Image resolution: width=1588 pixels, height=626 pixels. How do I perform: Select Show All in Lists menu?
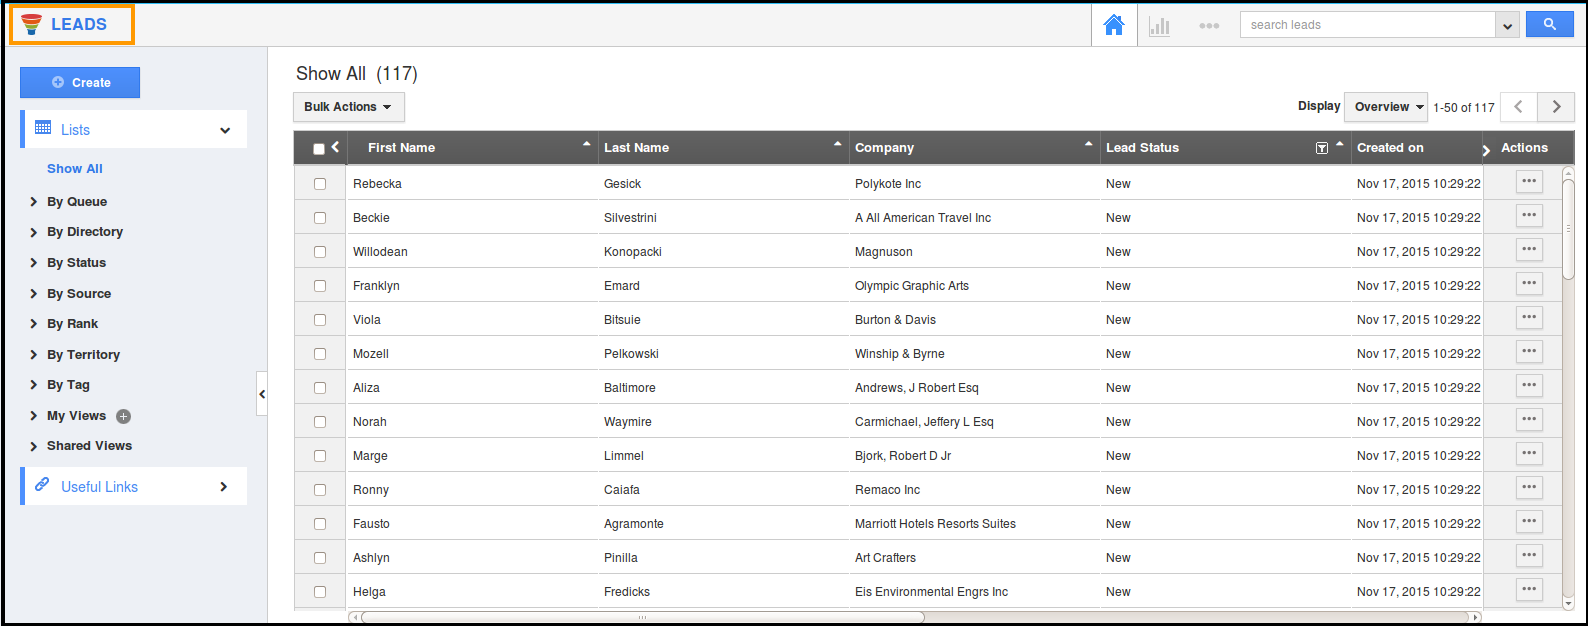[75, 169]
